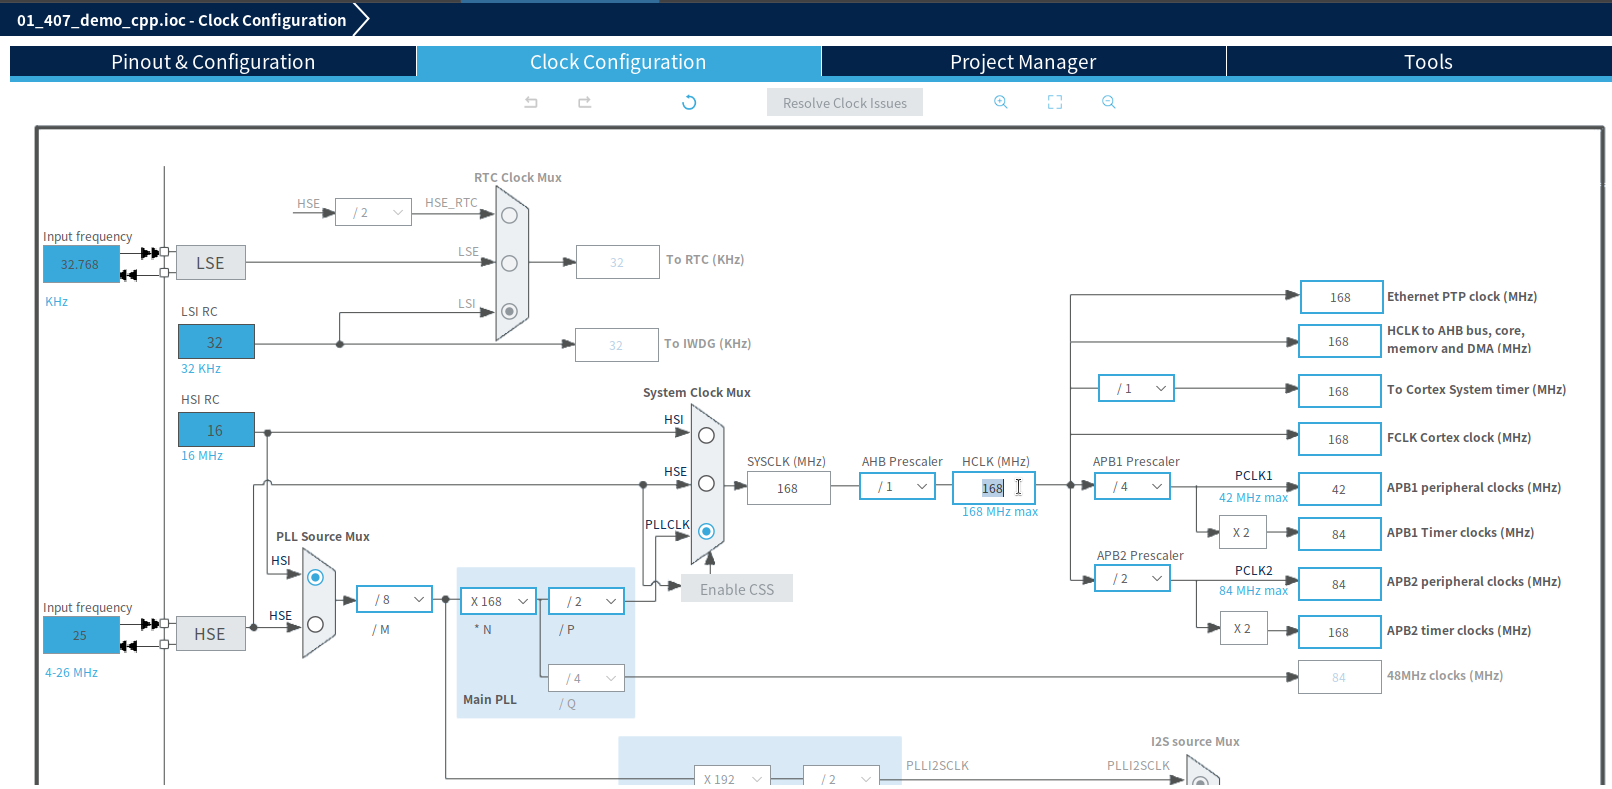The image size is (1612, 789).
Task: Click the redo arrow icon
Action: [585, 102]
